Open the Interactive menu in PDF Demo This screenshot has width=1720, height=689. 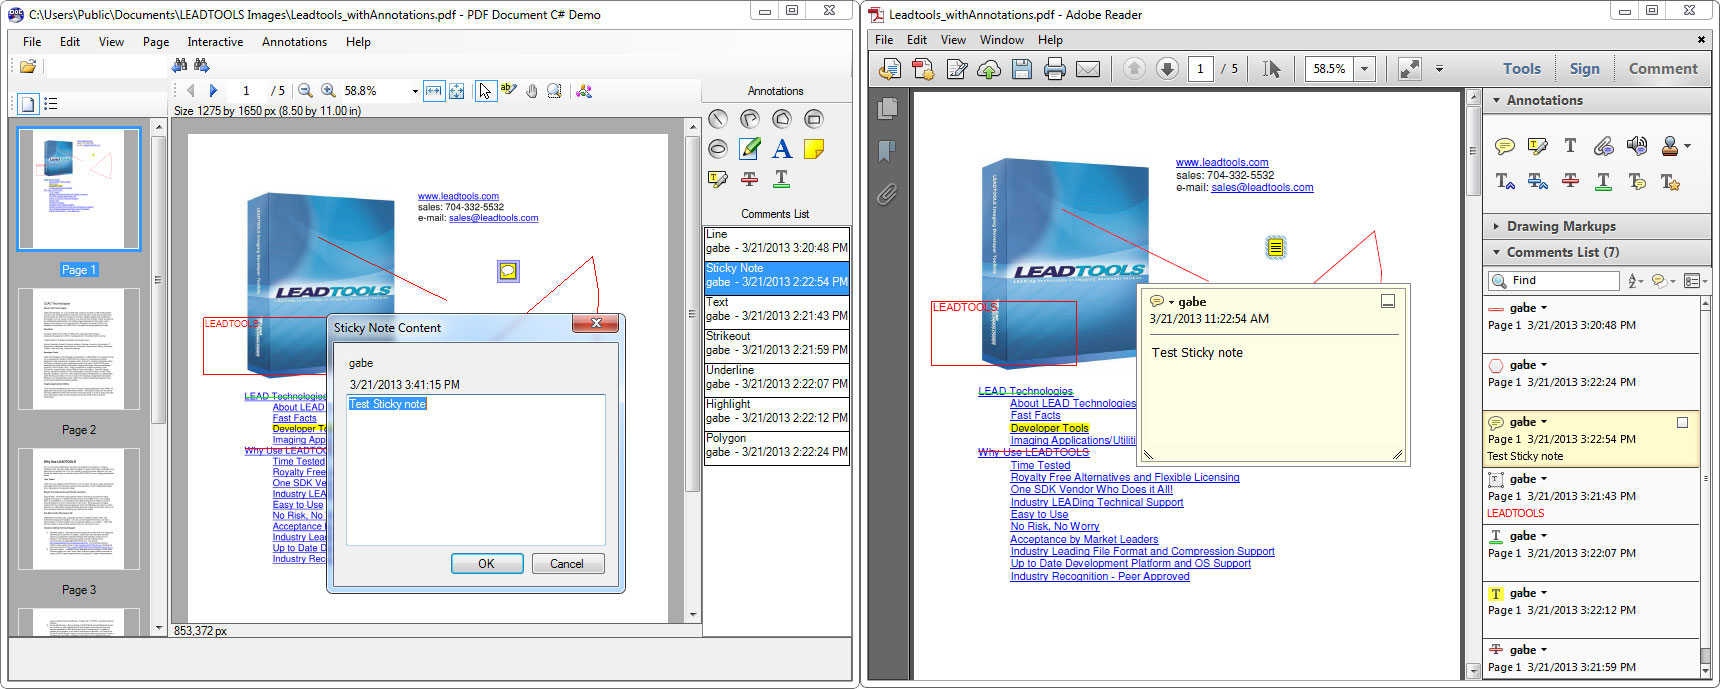coord(215,42)
